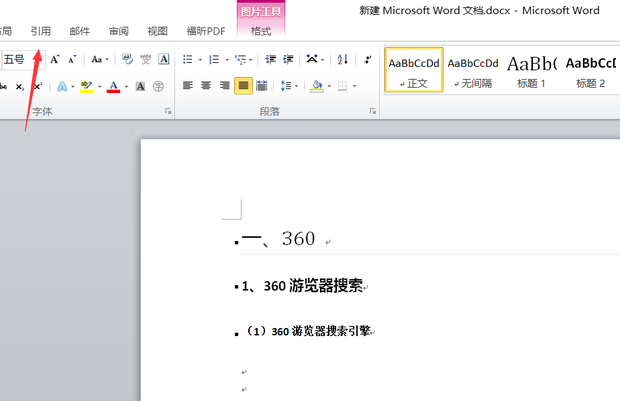
Task: Click the center text alignment icon
Action: 206,86
